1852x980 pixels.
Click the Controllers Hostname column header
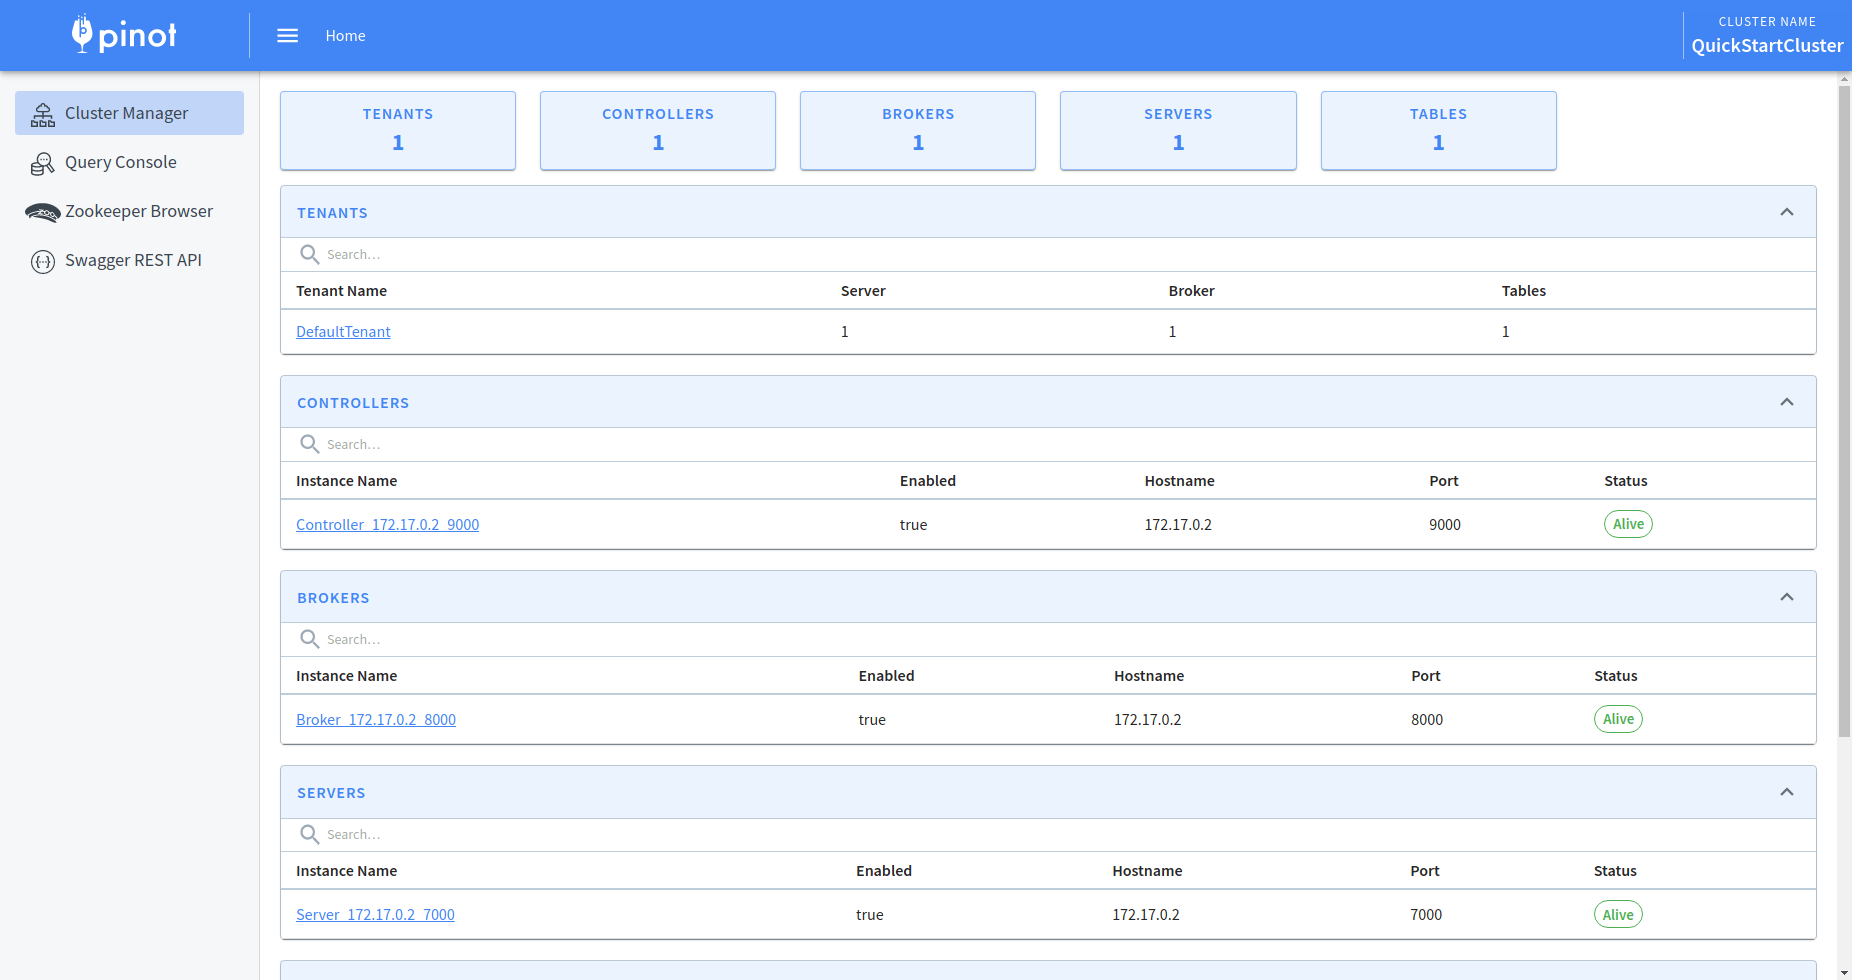point(1179,481)
